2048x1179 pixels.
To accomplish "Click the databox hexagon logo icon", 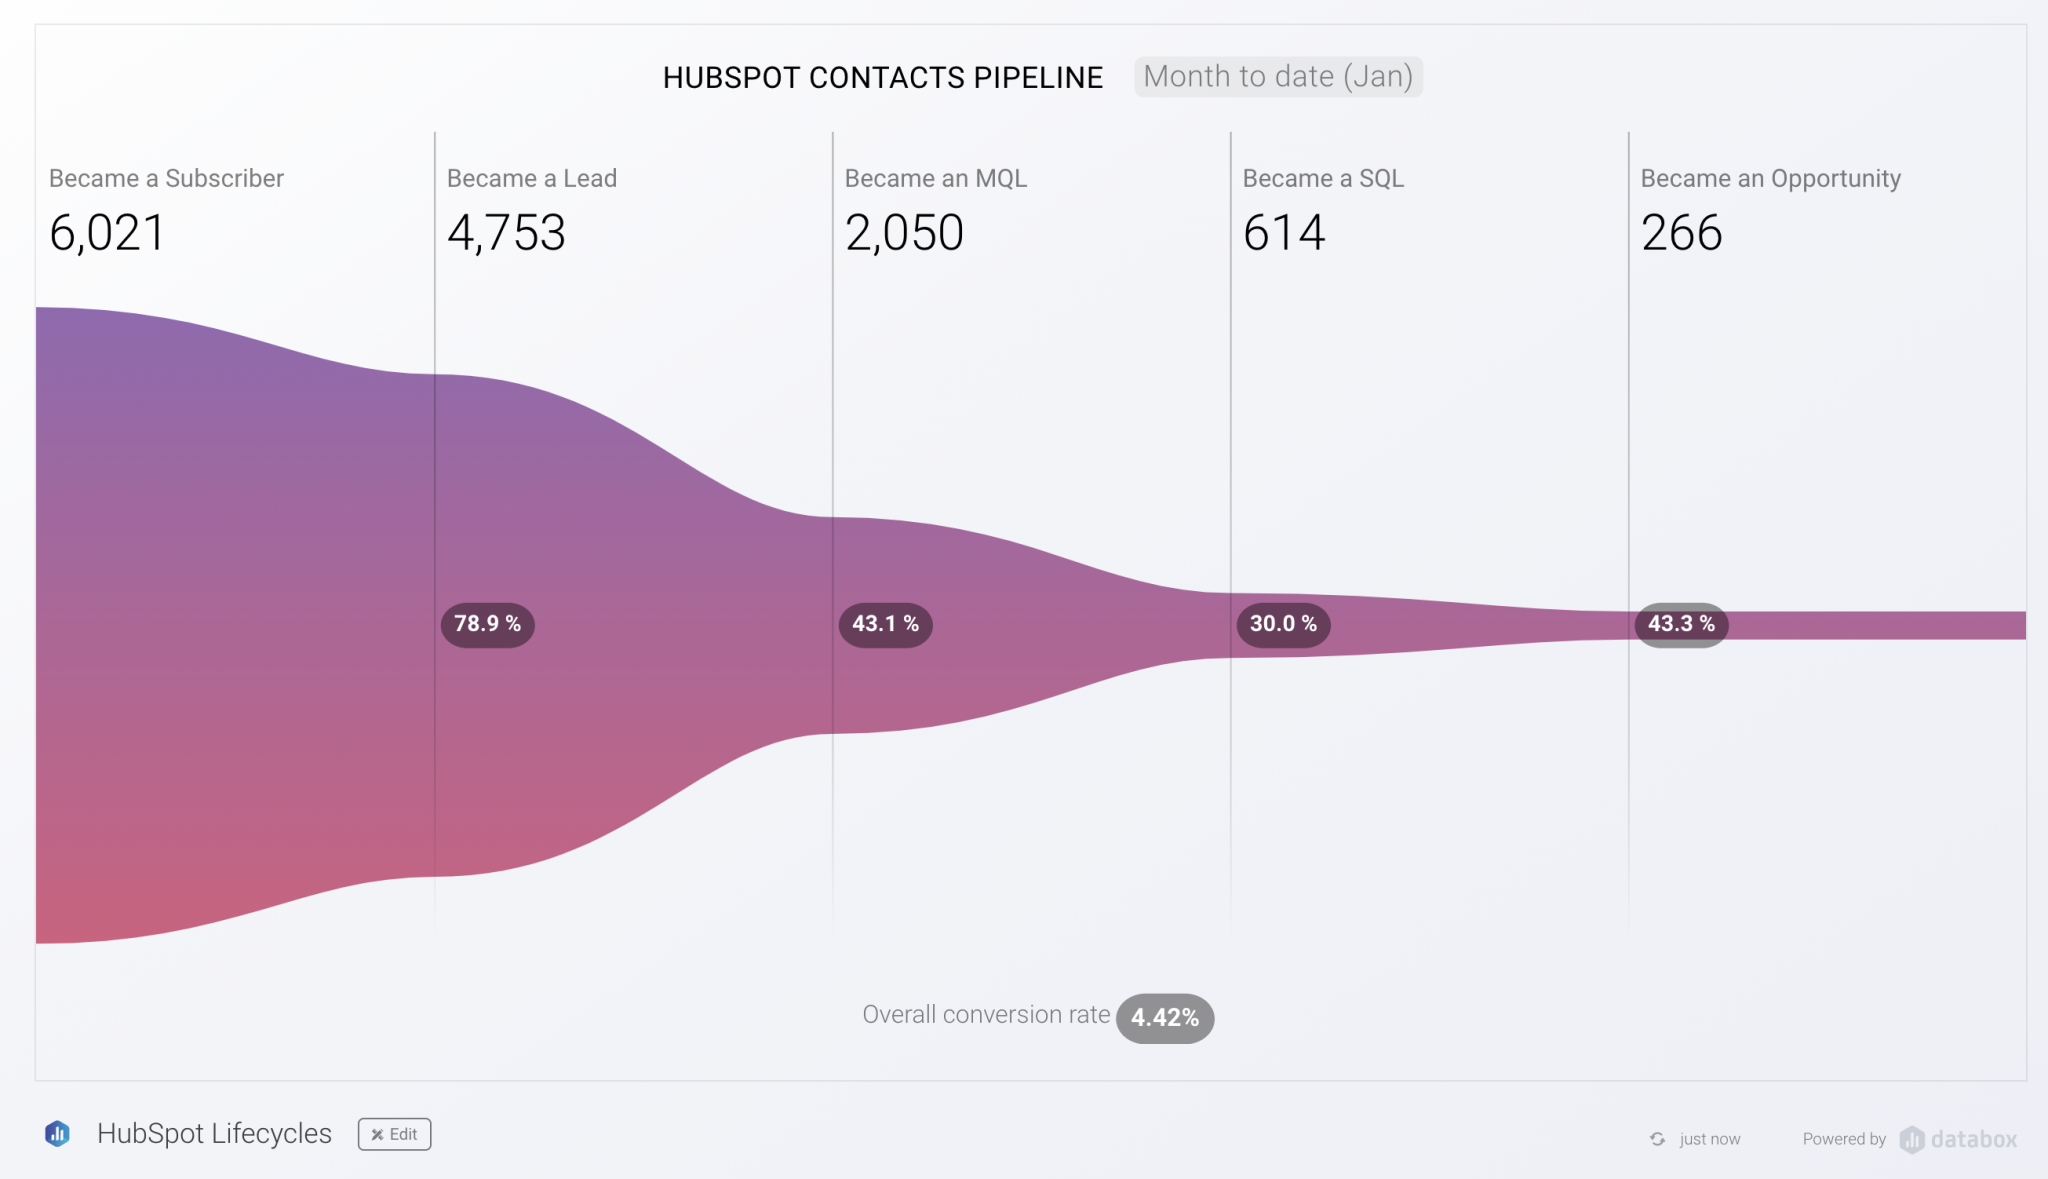I will (x=1914, y=1139).
